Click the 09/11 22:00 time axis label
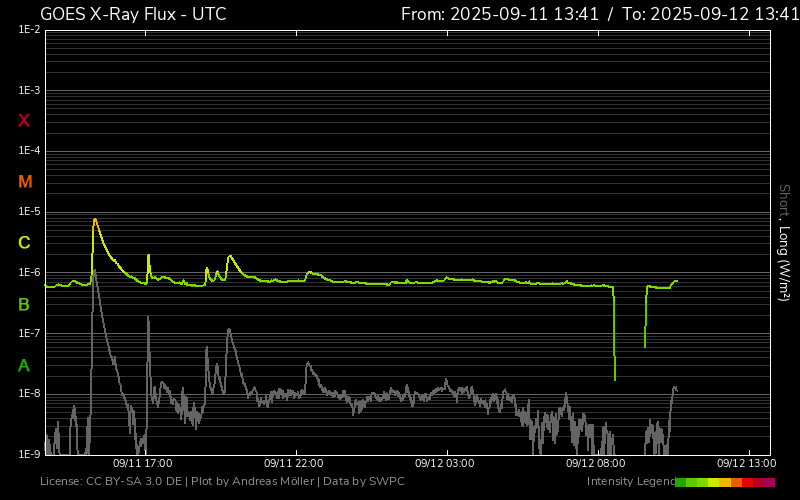The width and height of the screenshot is (800, 500). click(293, 464)
